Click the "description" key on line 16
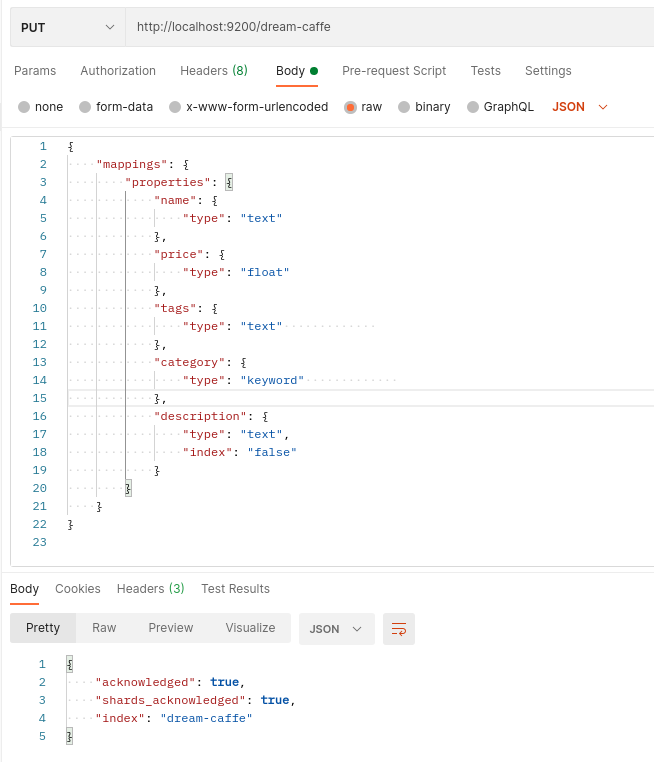 [x=200, y=416]
